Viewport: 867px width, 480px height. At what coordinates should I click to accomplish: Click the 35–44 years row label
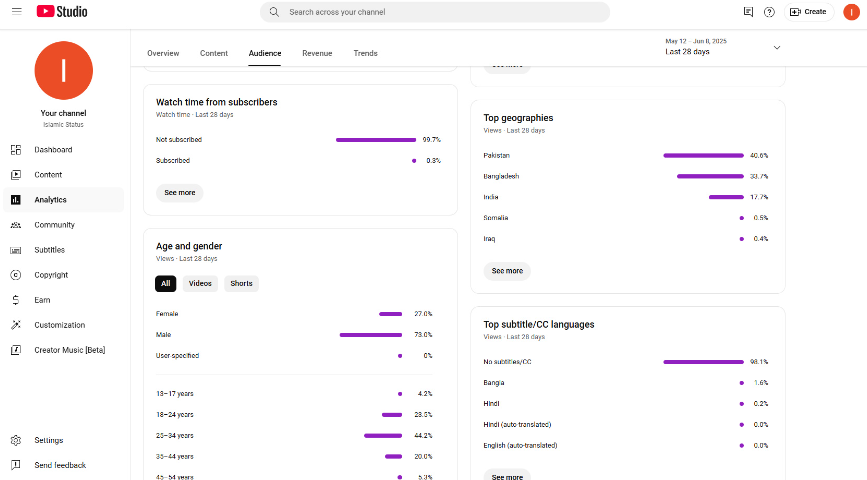coord(175,457)
